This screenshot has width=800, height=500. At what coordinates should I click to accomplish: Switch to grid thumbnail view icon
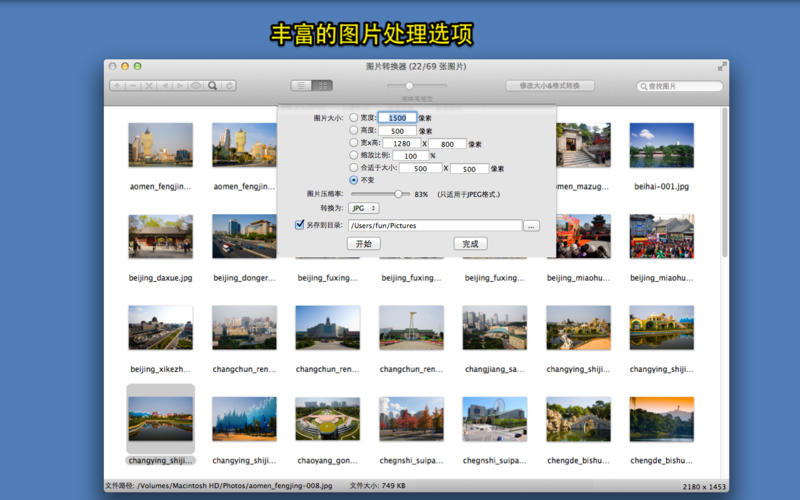pyautogui.click(x=323, y=86)
